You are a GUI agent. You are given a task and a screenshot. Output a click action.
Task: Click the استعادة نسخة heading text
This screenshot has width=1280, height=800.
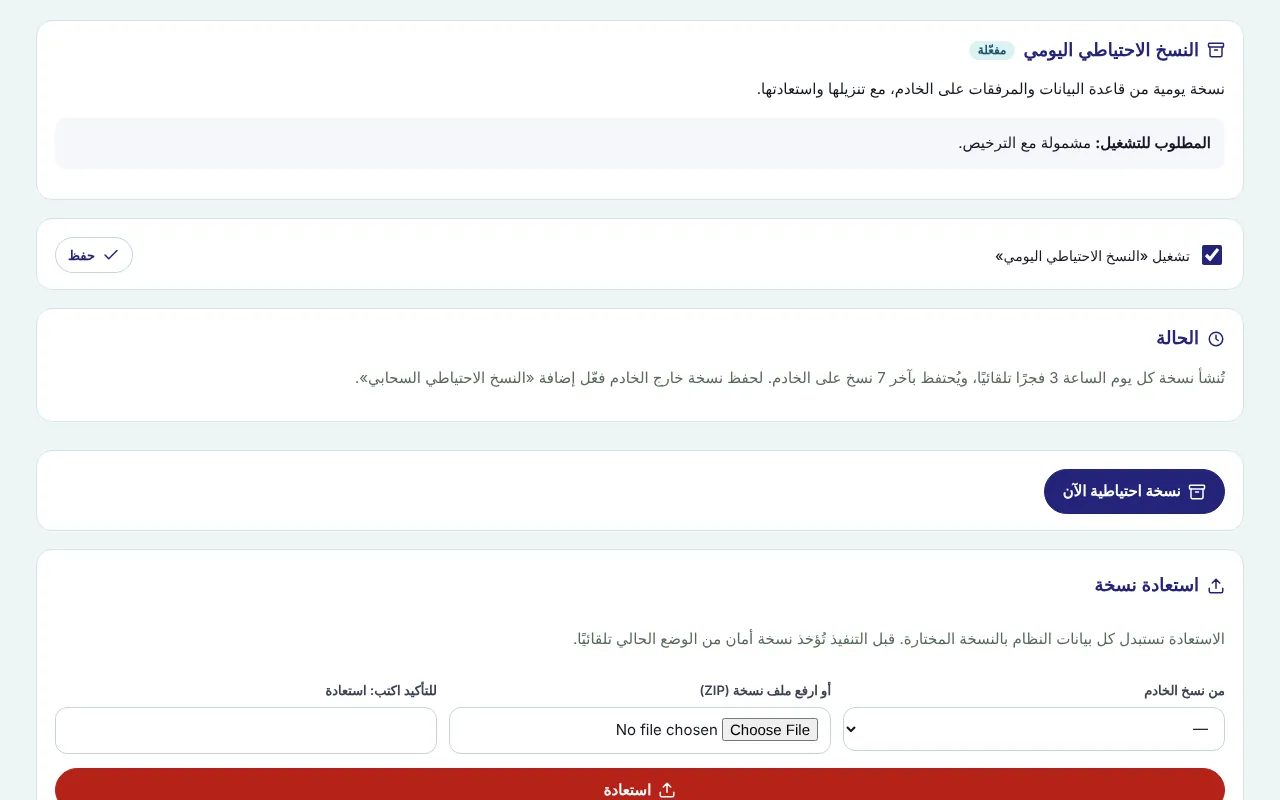point(1147,585)
